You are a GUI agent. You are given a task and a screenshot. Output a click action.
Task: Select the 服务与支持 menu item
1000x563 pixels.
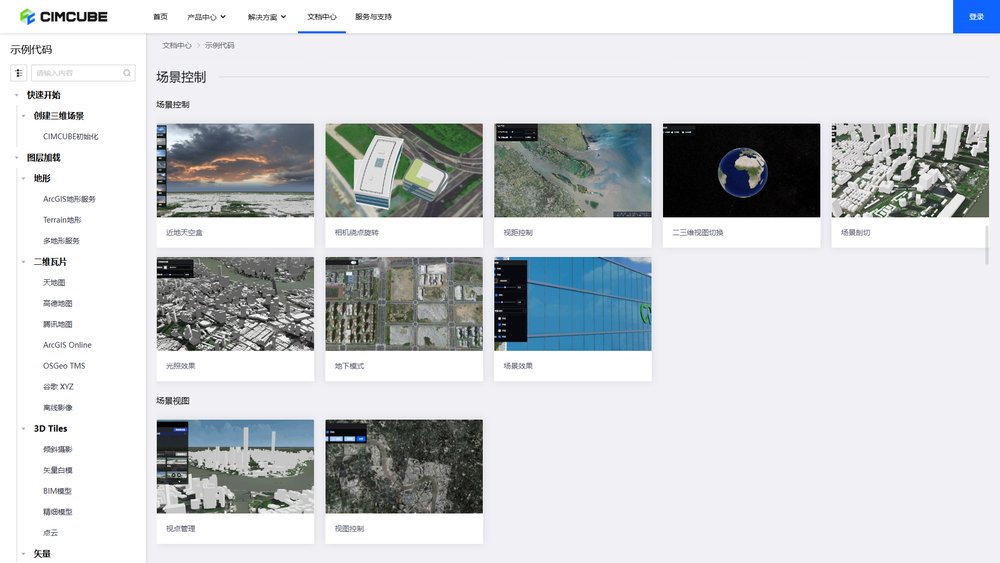point(373,17)
